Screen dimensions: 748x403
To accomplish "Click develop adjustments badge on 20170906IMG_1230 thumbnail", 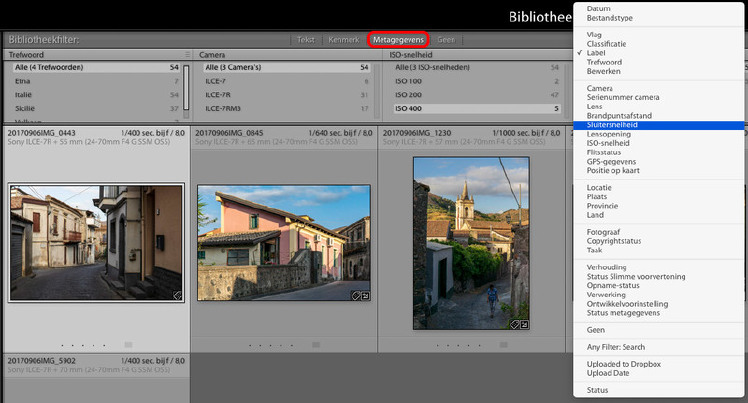I will 524,325.
